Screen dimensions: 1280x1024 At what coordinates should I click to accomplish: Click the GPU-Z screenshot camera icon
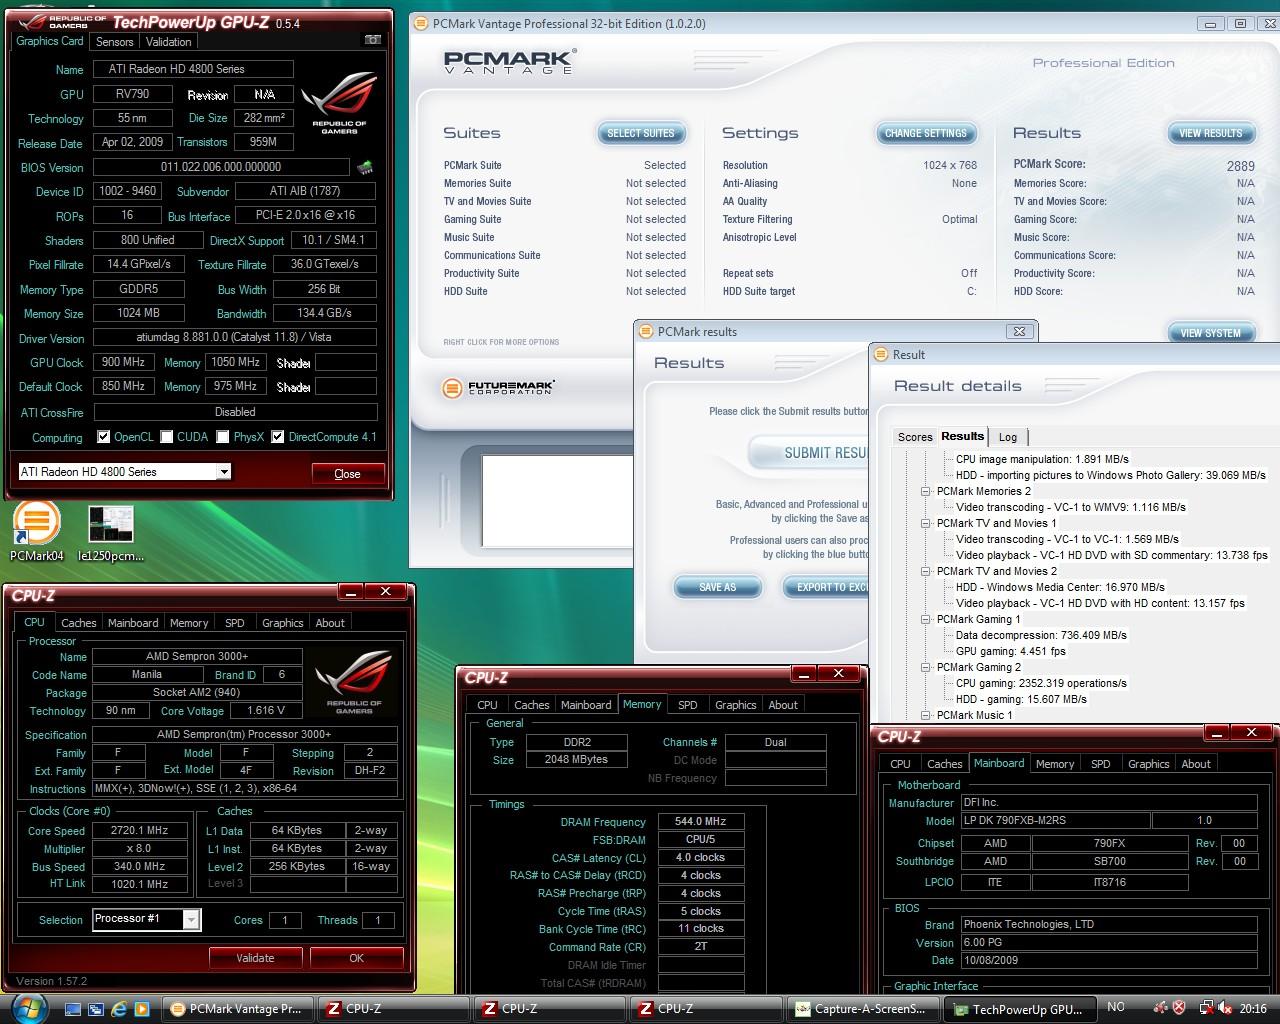pyautogui.click(x=372, y=40)
